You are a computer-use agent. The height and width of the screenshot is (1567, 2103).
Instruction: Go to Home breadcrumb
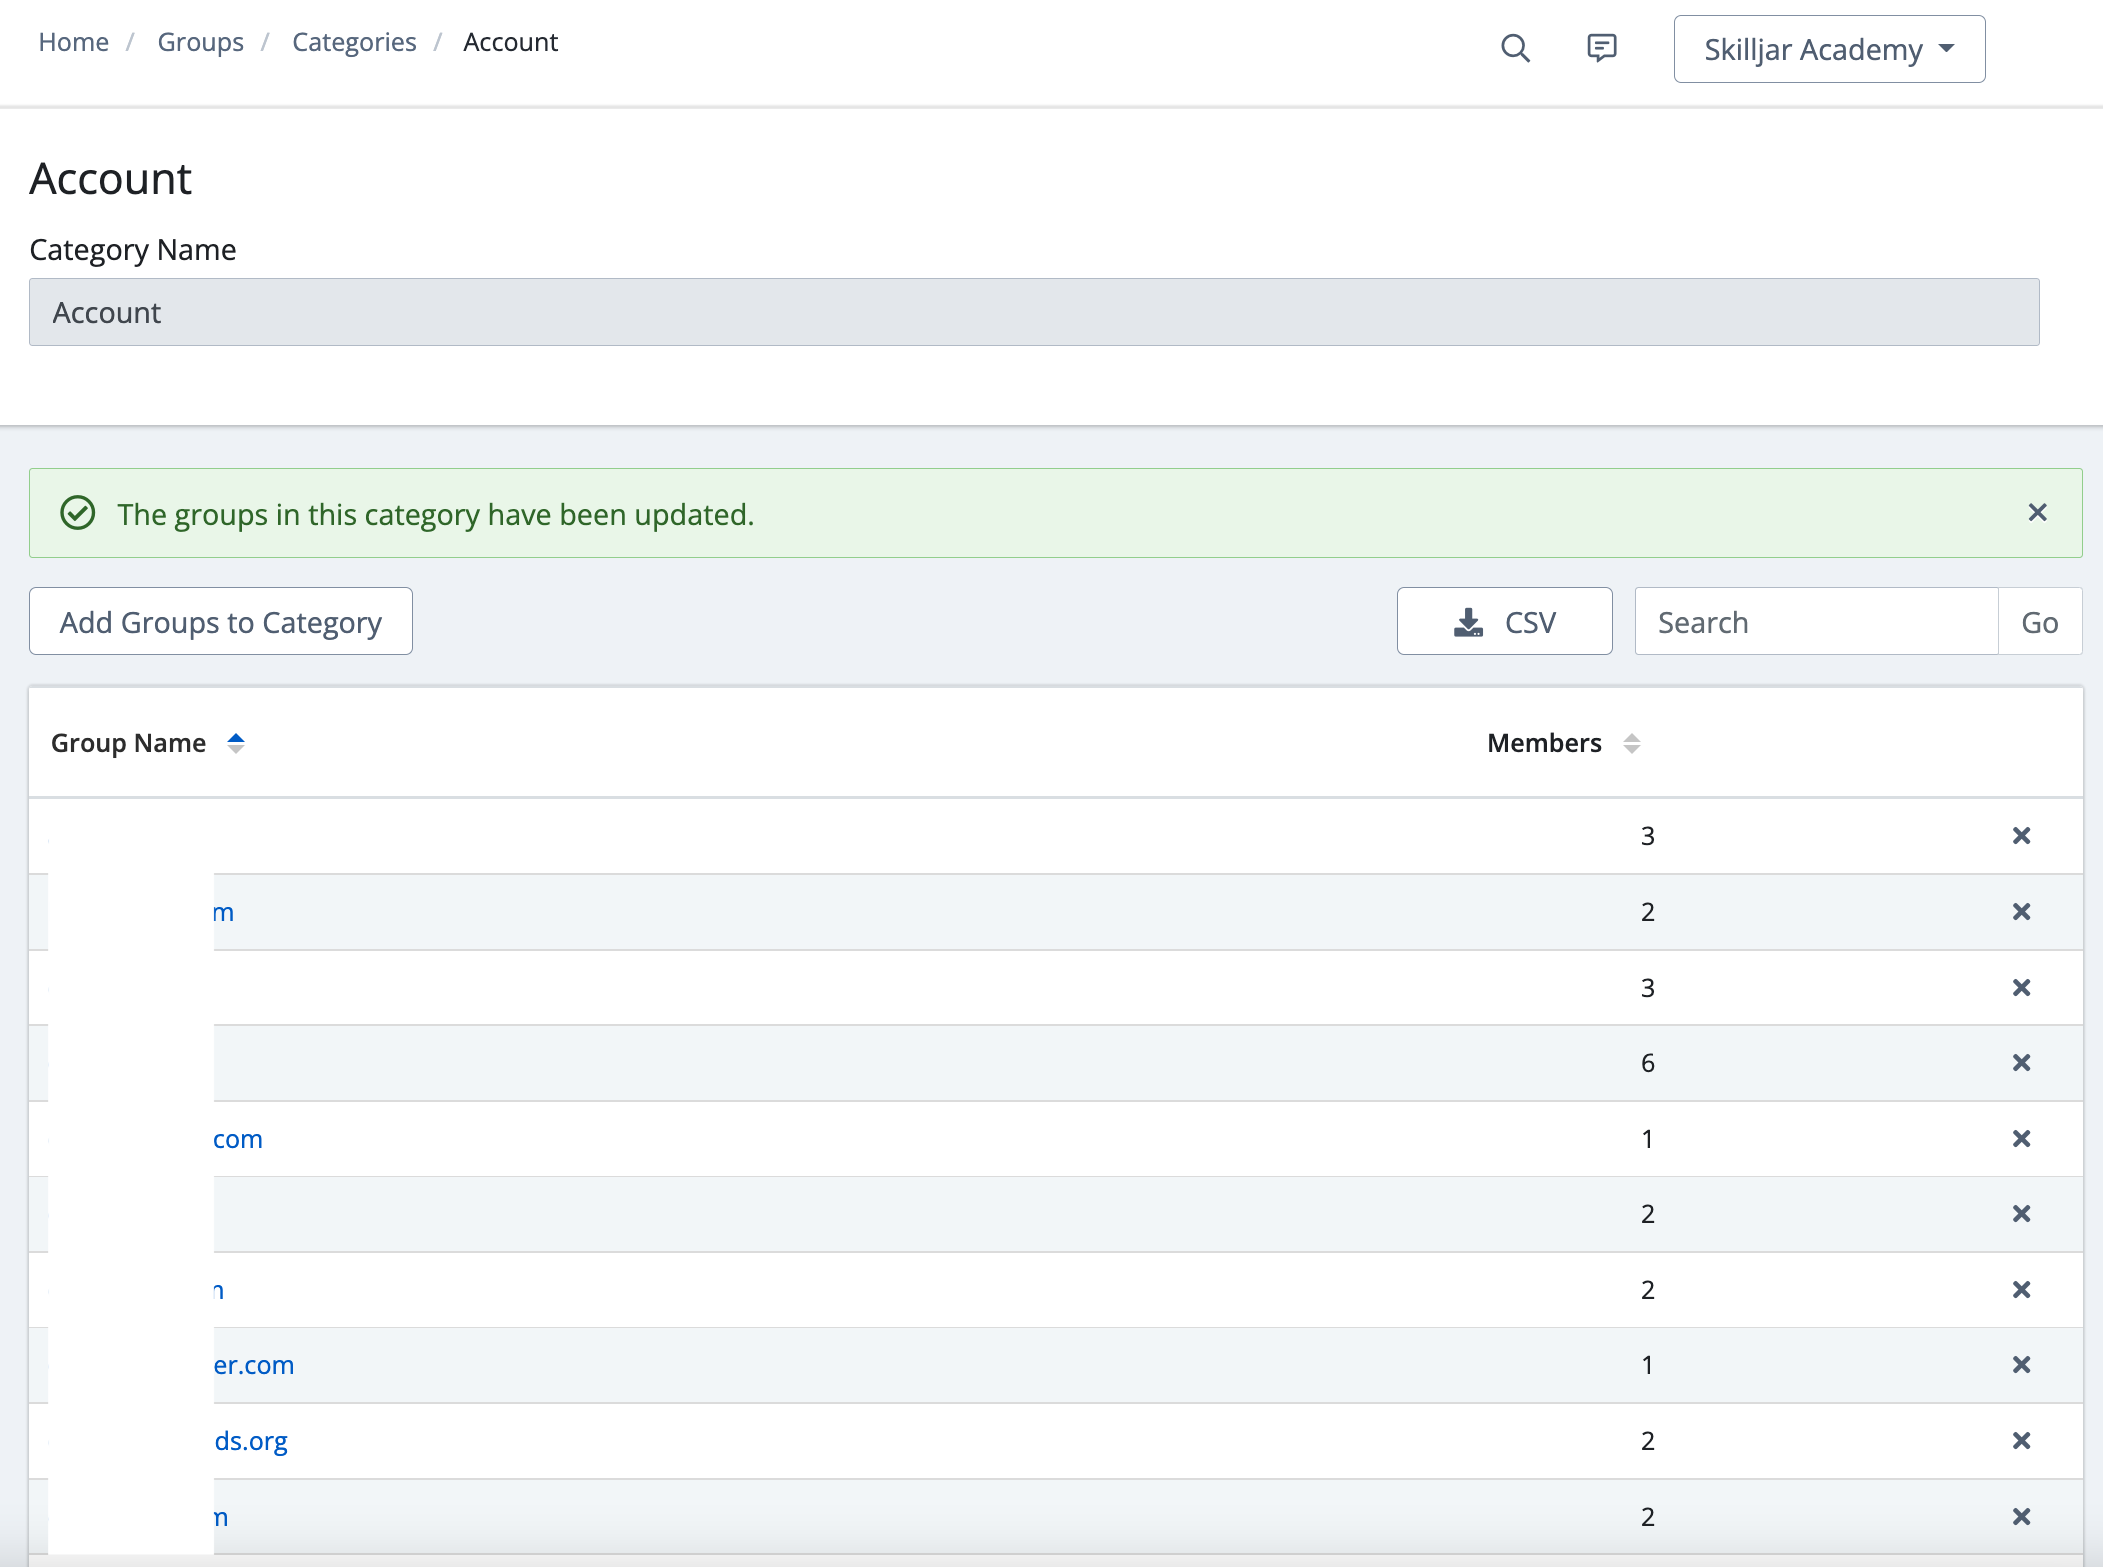click(x=73, y=42)
